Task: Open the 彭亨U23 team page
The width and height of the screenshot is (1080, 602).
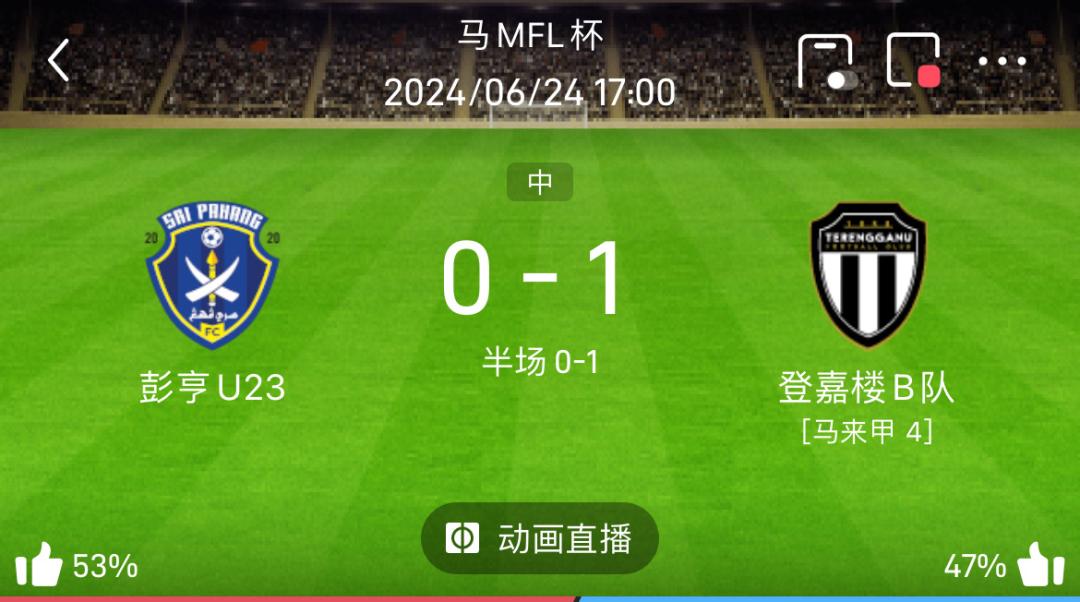Action: 212,387
